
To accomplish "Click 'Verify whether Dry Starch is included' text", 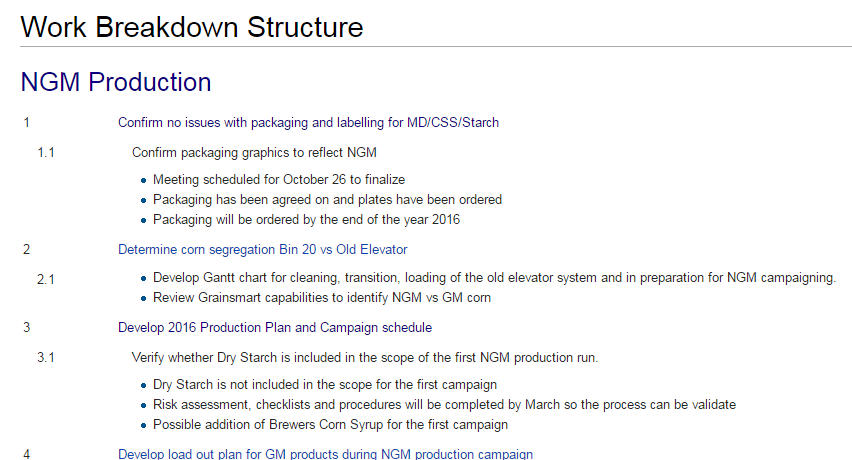I will coord(365,358).
